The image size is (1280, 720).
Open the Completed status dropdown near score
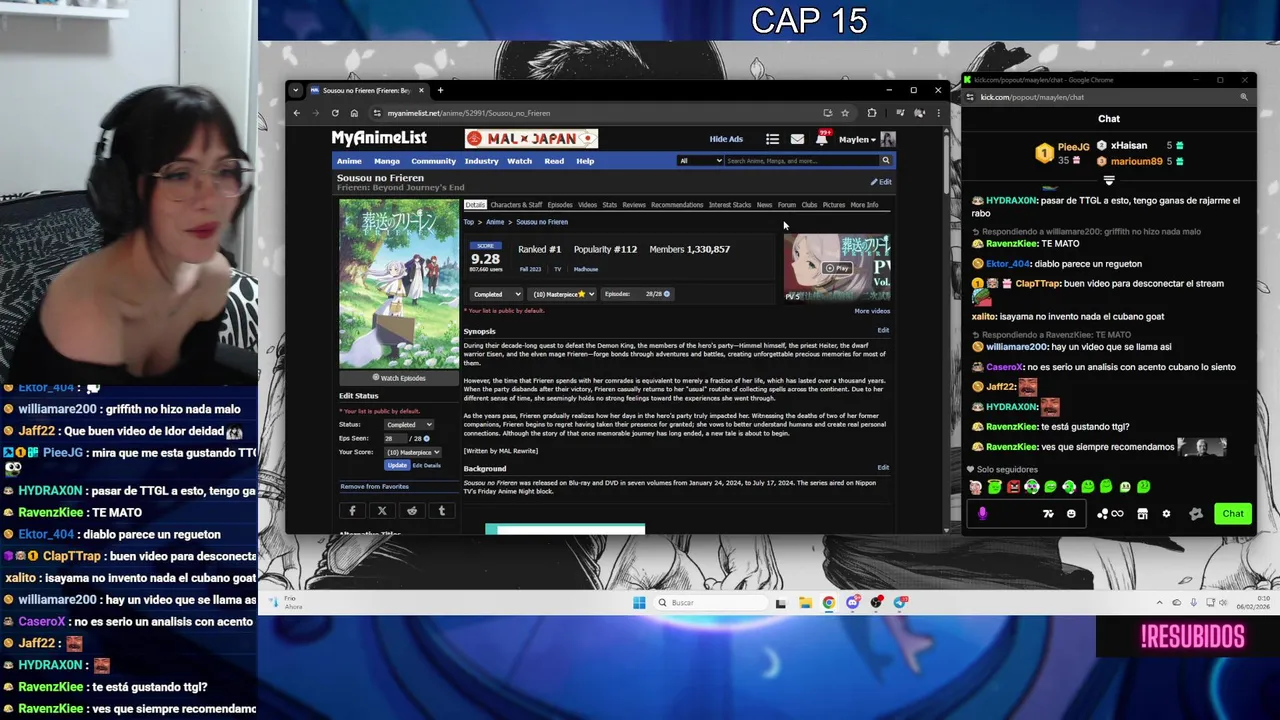click(x=497, y=294)
